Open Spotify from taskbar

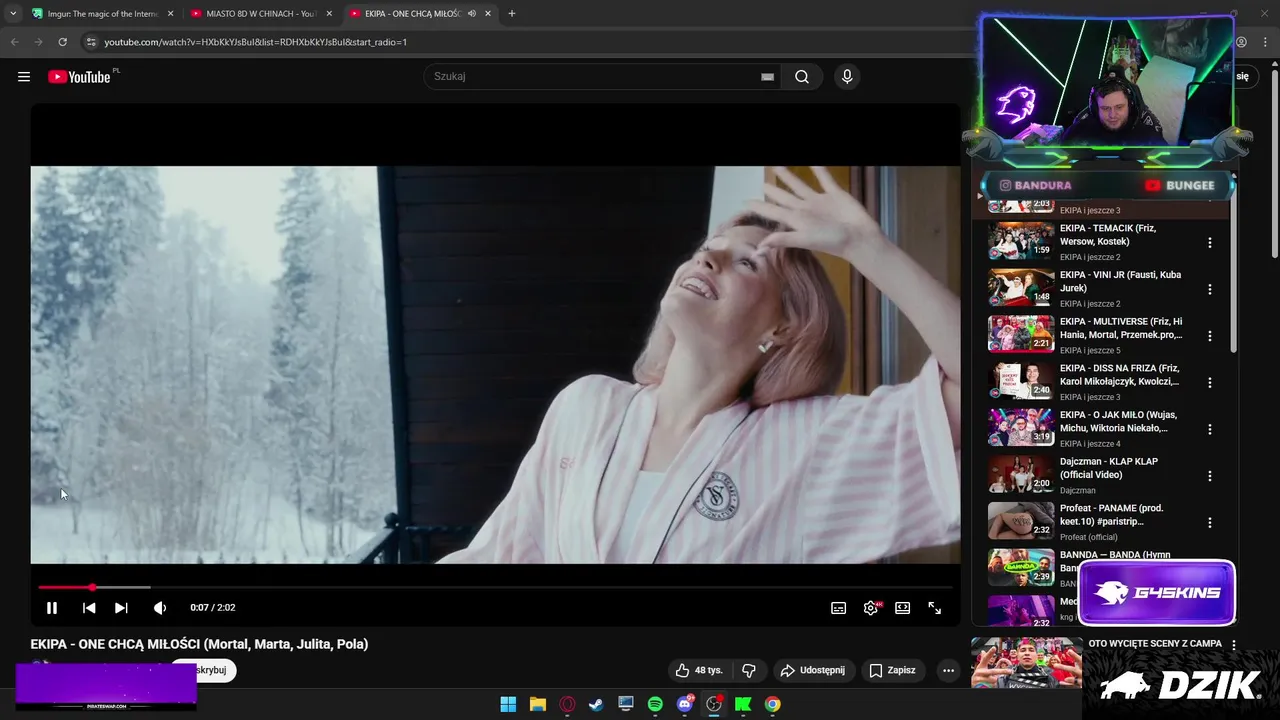655,704
